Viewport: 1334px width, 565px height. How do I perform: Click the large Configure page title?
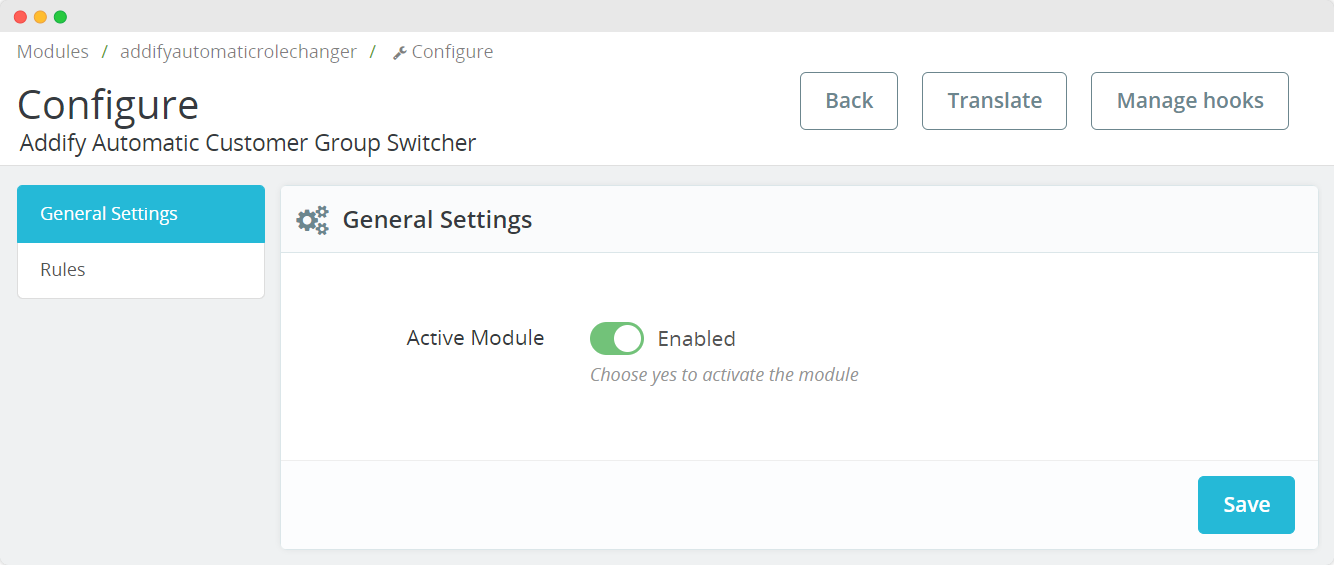[108, 105]
